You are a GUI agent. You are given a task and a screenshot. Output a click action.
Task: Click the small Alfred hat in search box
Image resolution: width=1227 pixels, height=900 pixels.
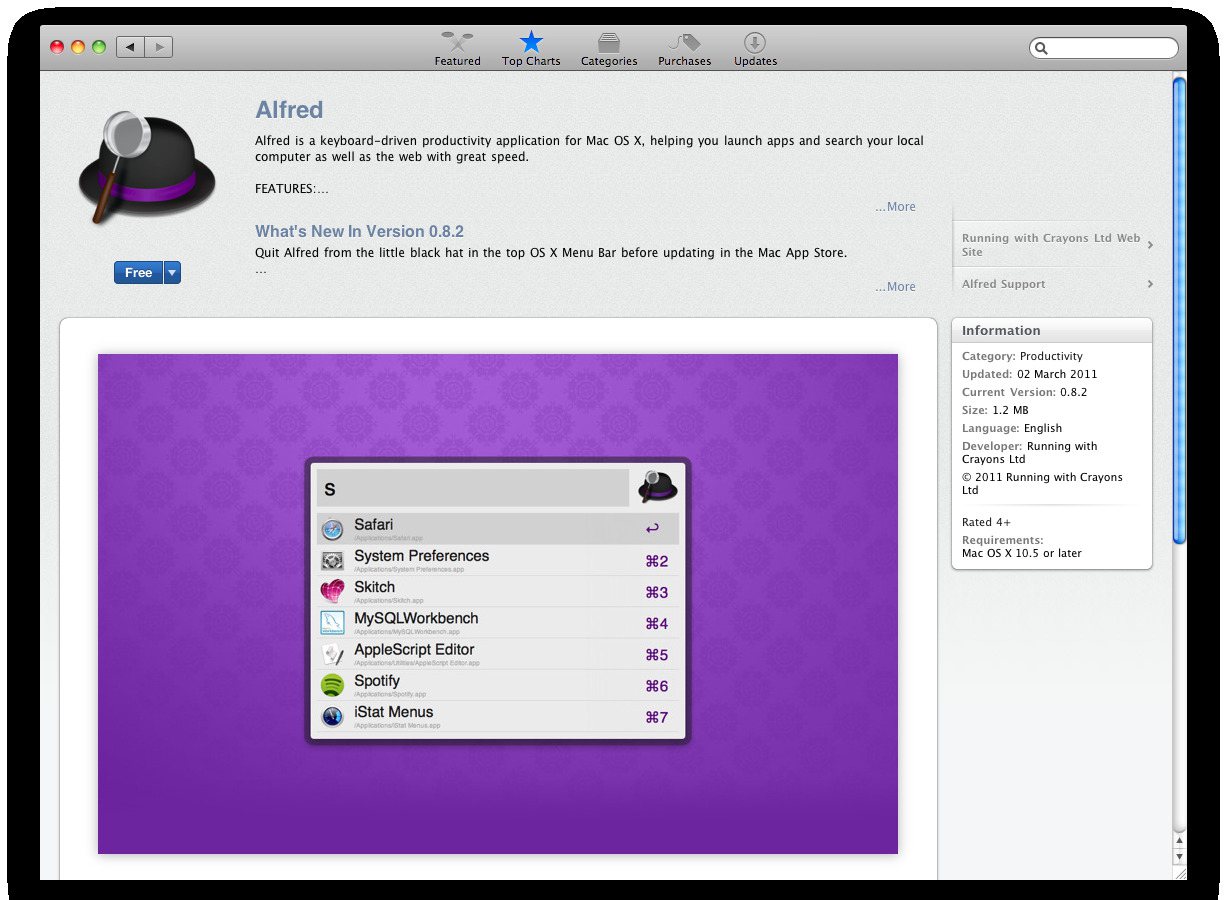[658, 487]
